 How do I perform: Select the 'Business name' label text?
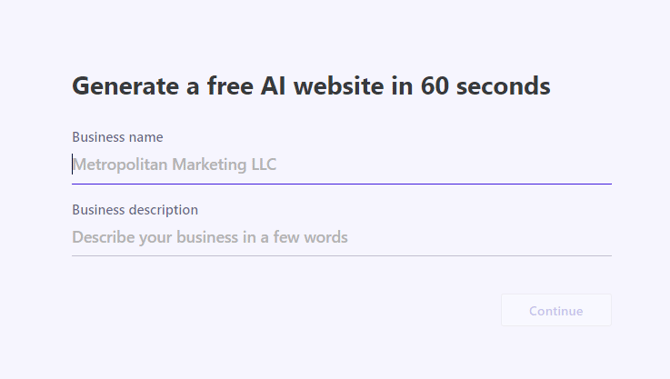tap(118, 137)
